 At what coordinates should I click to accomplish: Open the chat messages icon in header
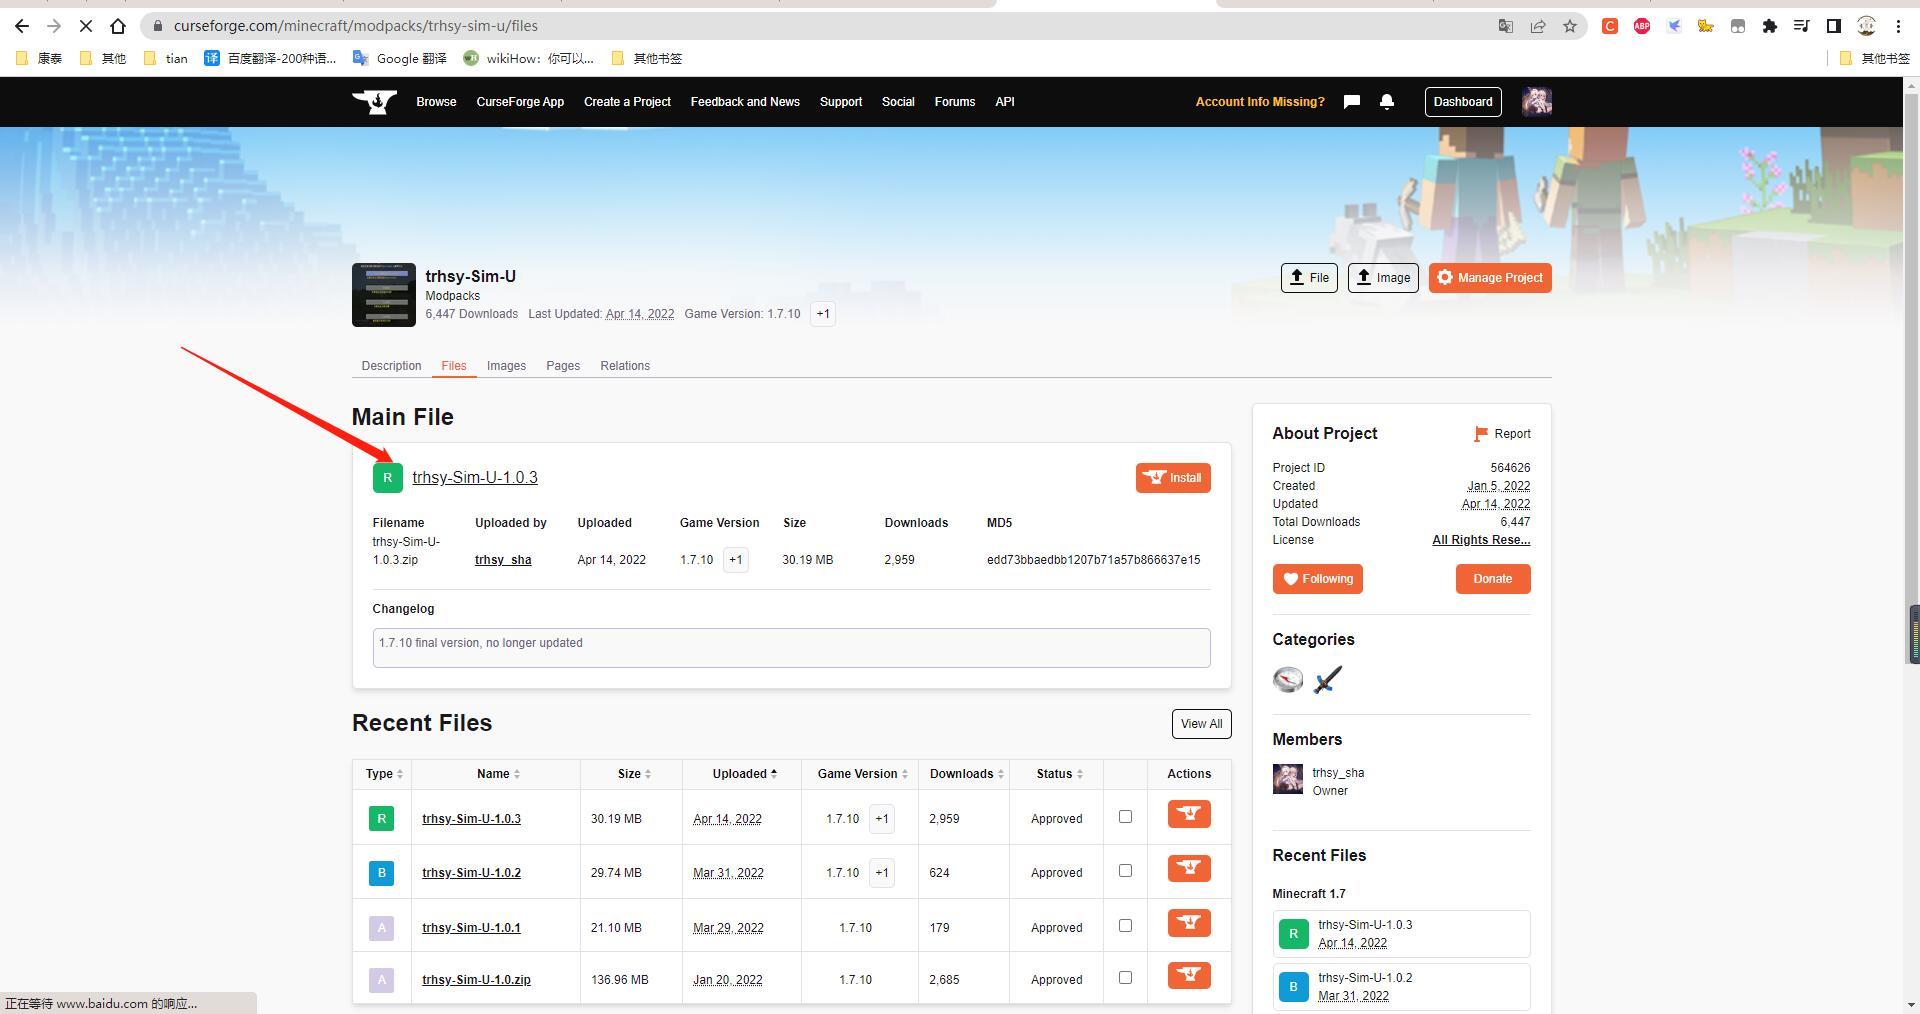click(1351, 102)
